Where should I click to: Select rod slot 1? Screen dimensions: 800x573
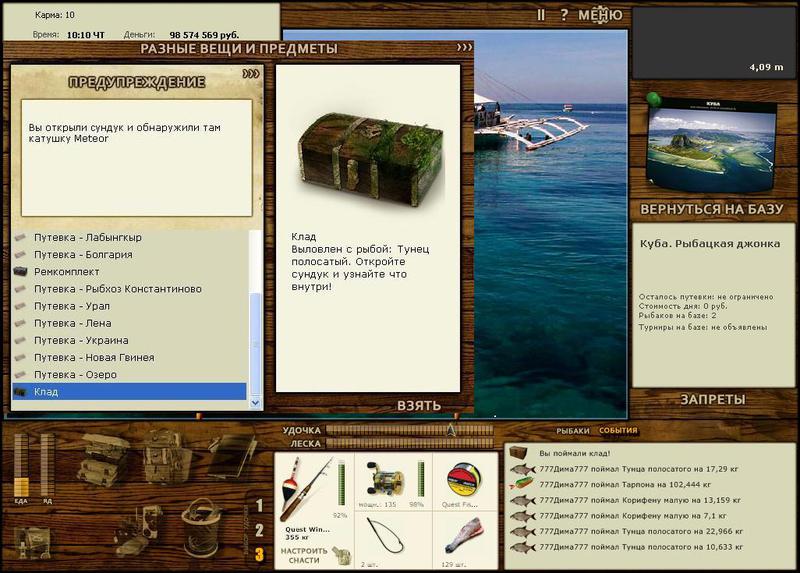(x=259, y=506)
